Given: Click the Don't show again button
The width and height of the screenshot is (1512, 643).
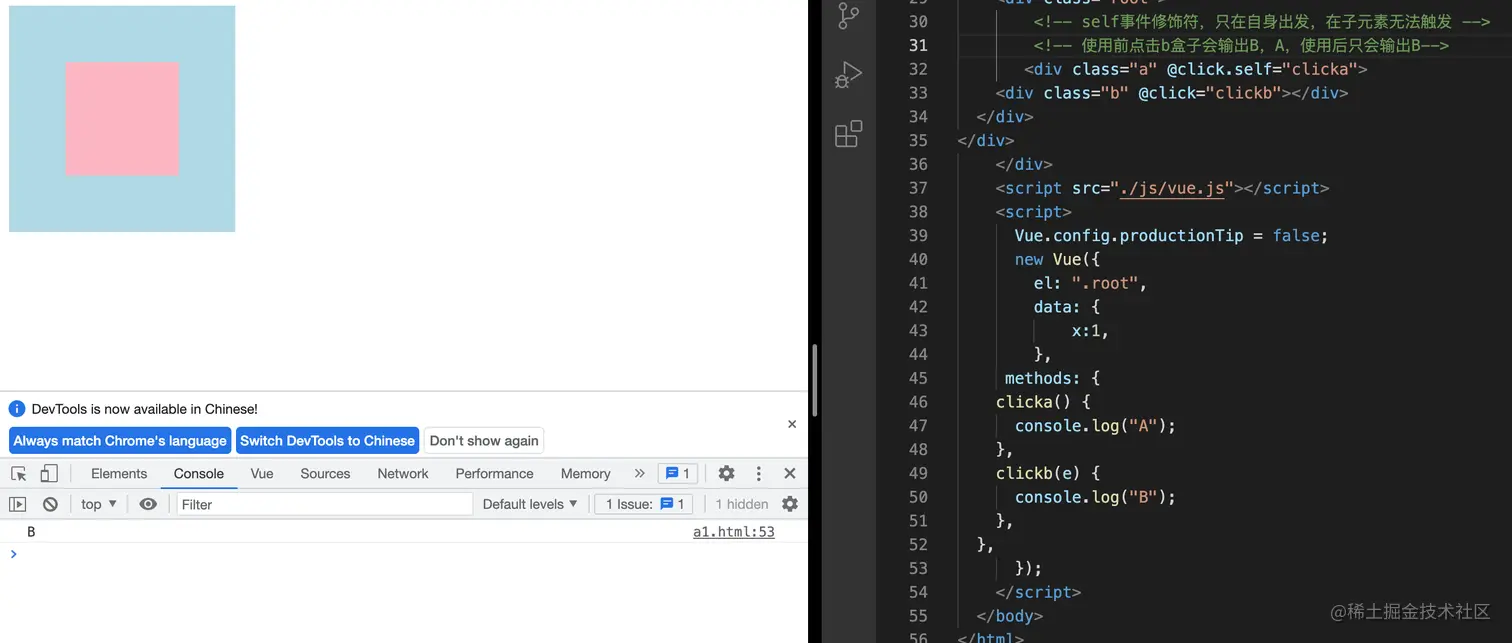Looking at the screenshot, I should pyautogui.click(x=484, y=441).
